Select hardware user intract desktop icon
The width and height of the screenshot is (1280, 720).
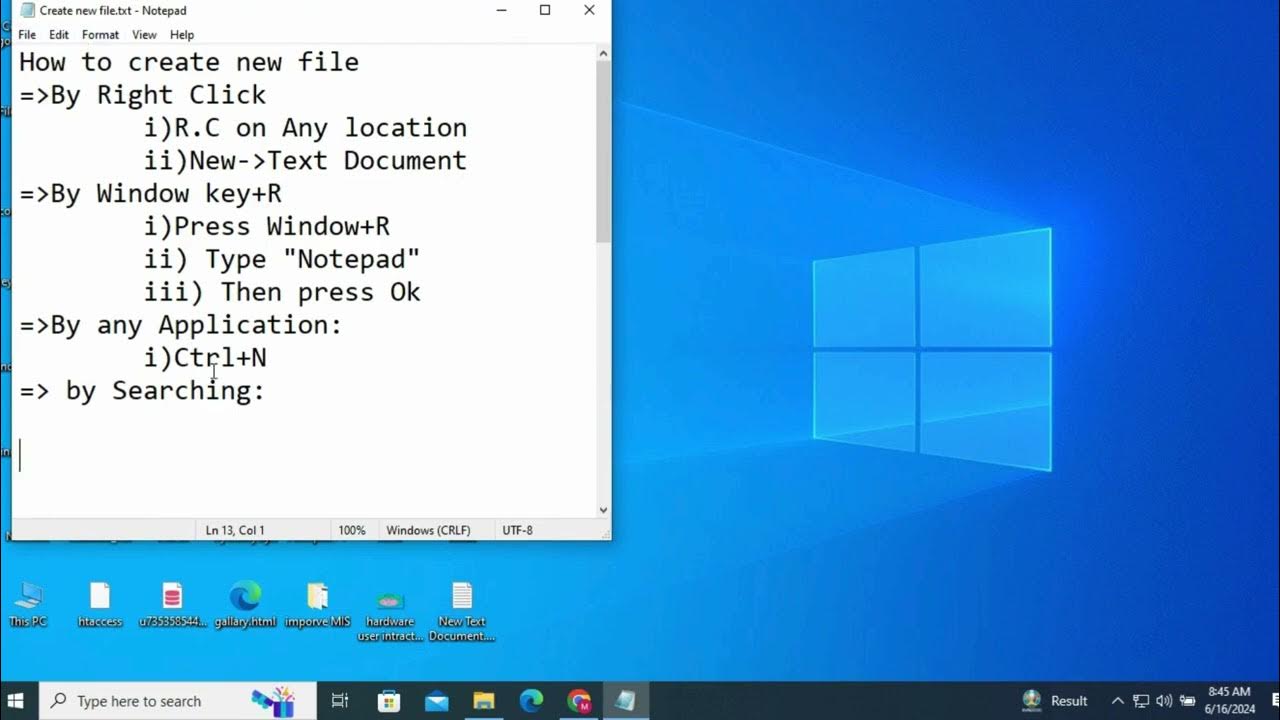[x=390, y=611]
